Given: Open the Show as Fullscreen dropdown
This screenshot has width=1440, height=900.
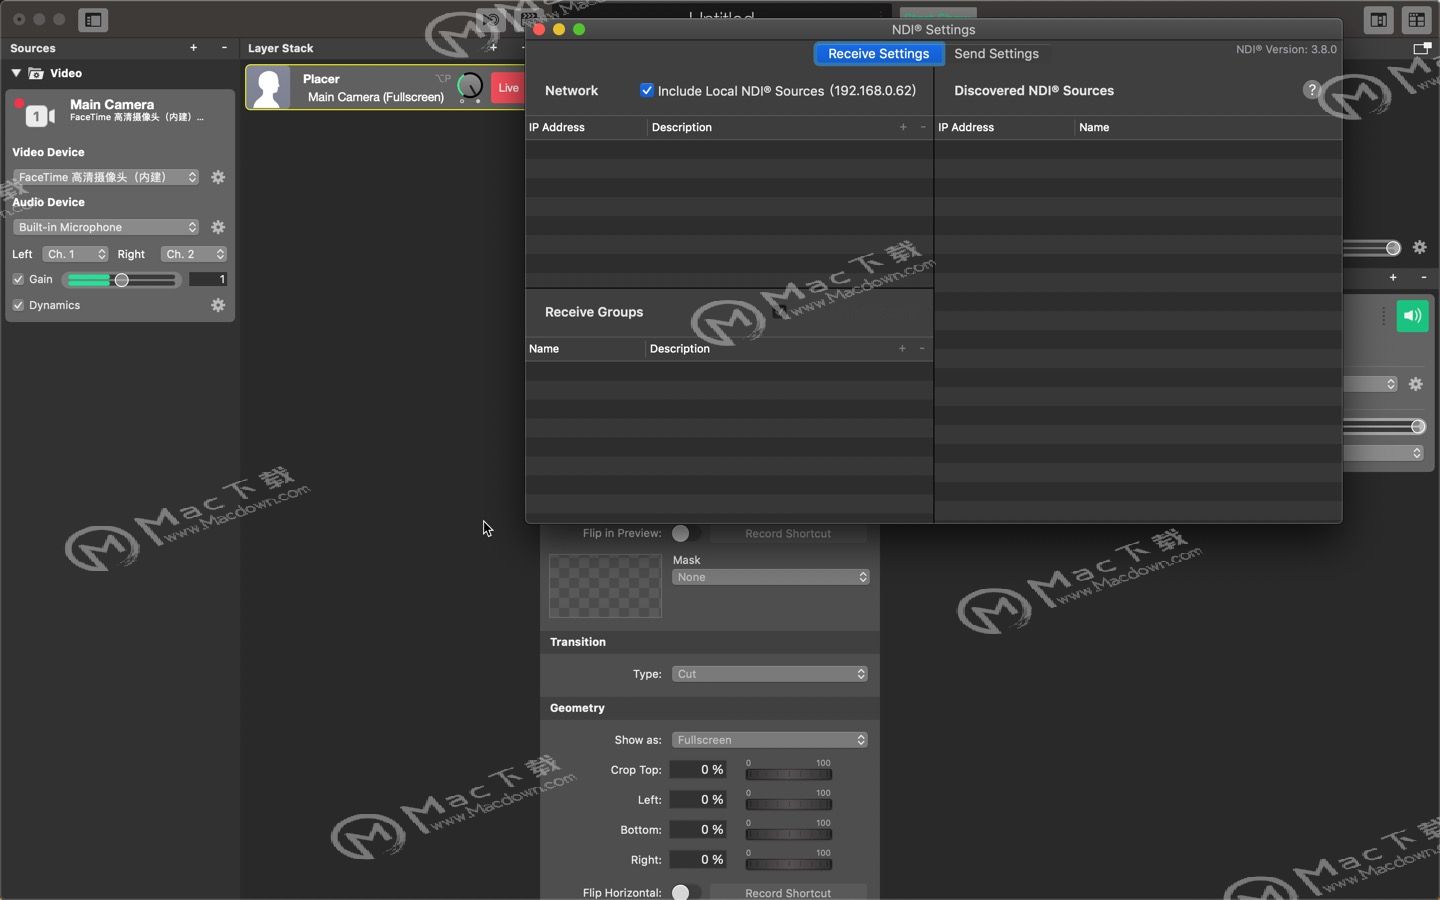Looking at the screenshot, I should coord(770,740).
